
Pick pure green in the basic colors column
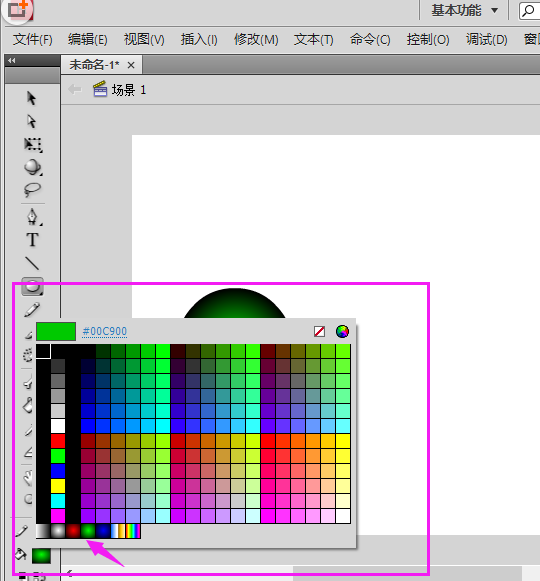(x=58, y=456)
